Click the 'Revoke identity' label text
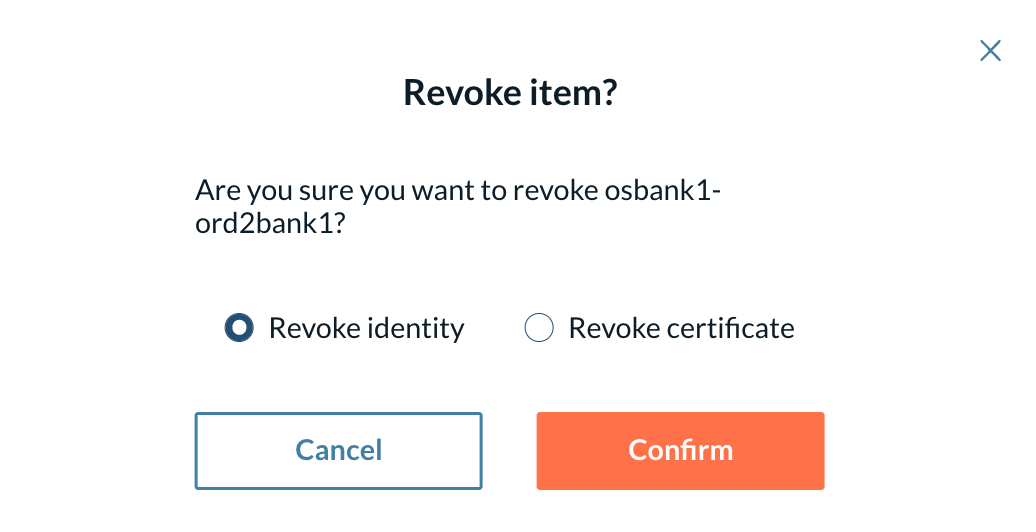The image size is (1036, 532). [x=367, y=328]
